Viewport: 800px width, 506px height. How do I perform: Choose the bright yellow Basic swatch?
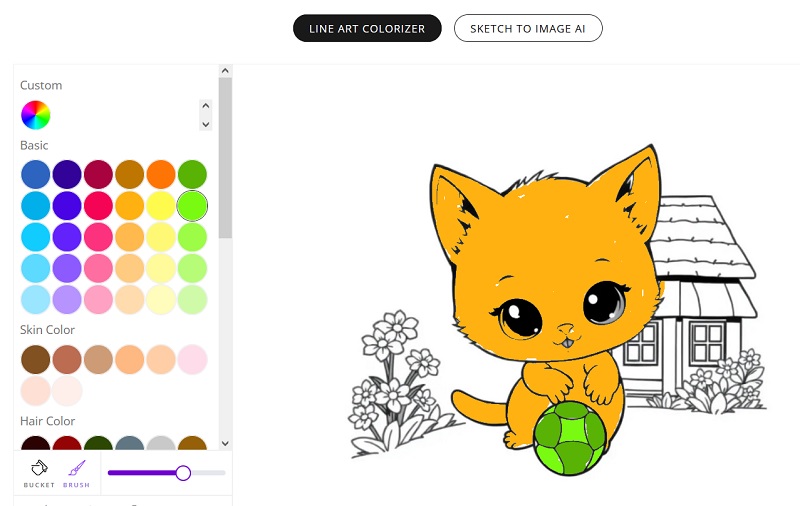(161, 206)
